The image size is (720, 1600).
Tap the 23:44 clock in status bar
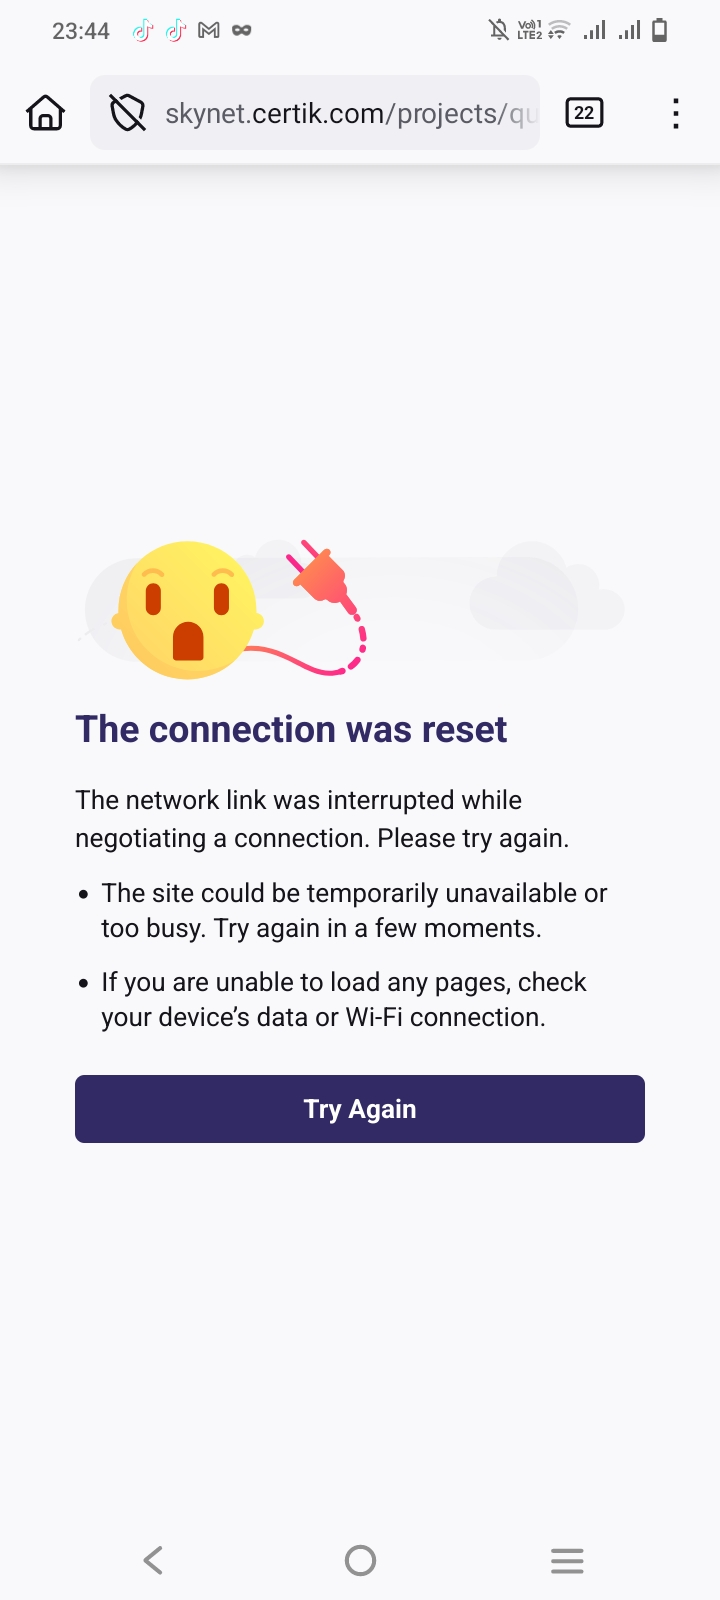tap(81, 31)
